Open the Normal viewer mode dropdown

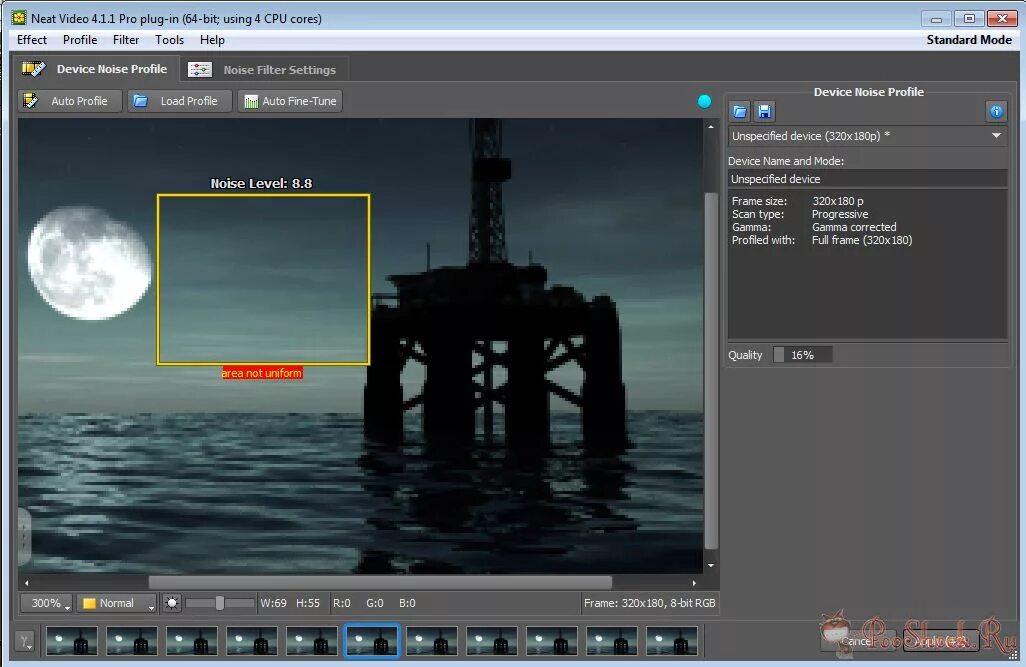point(117,603)
